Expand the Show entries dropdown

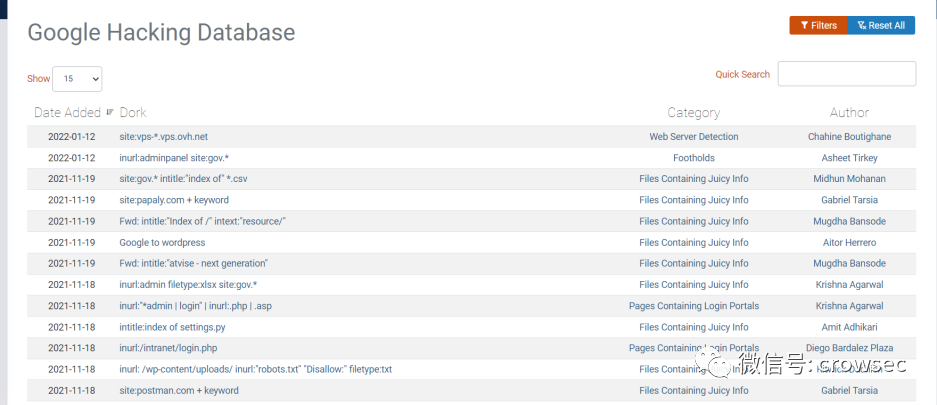click(x=77, y=79)
